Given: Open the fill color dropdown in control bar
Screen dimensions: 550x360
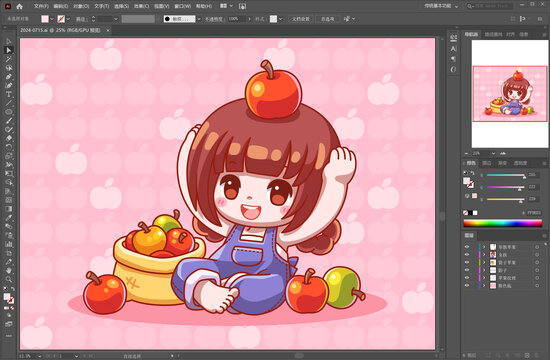Looking at the screenshot, I should (x=52, y=19).
